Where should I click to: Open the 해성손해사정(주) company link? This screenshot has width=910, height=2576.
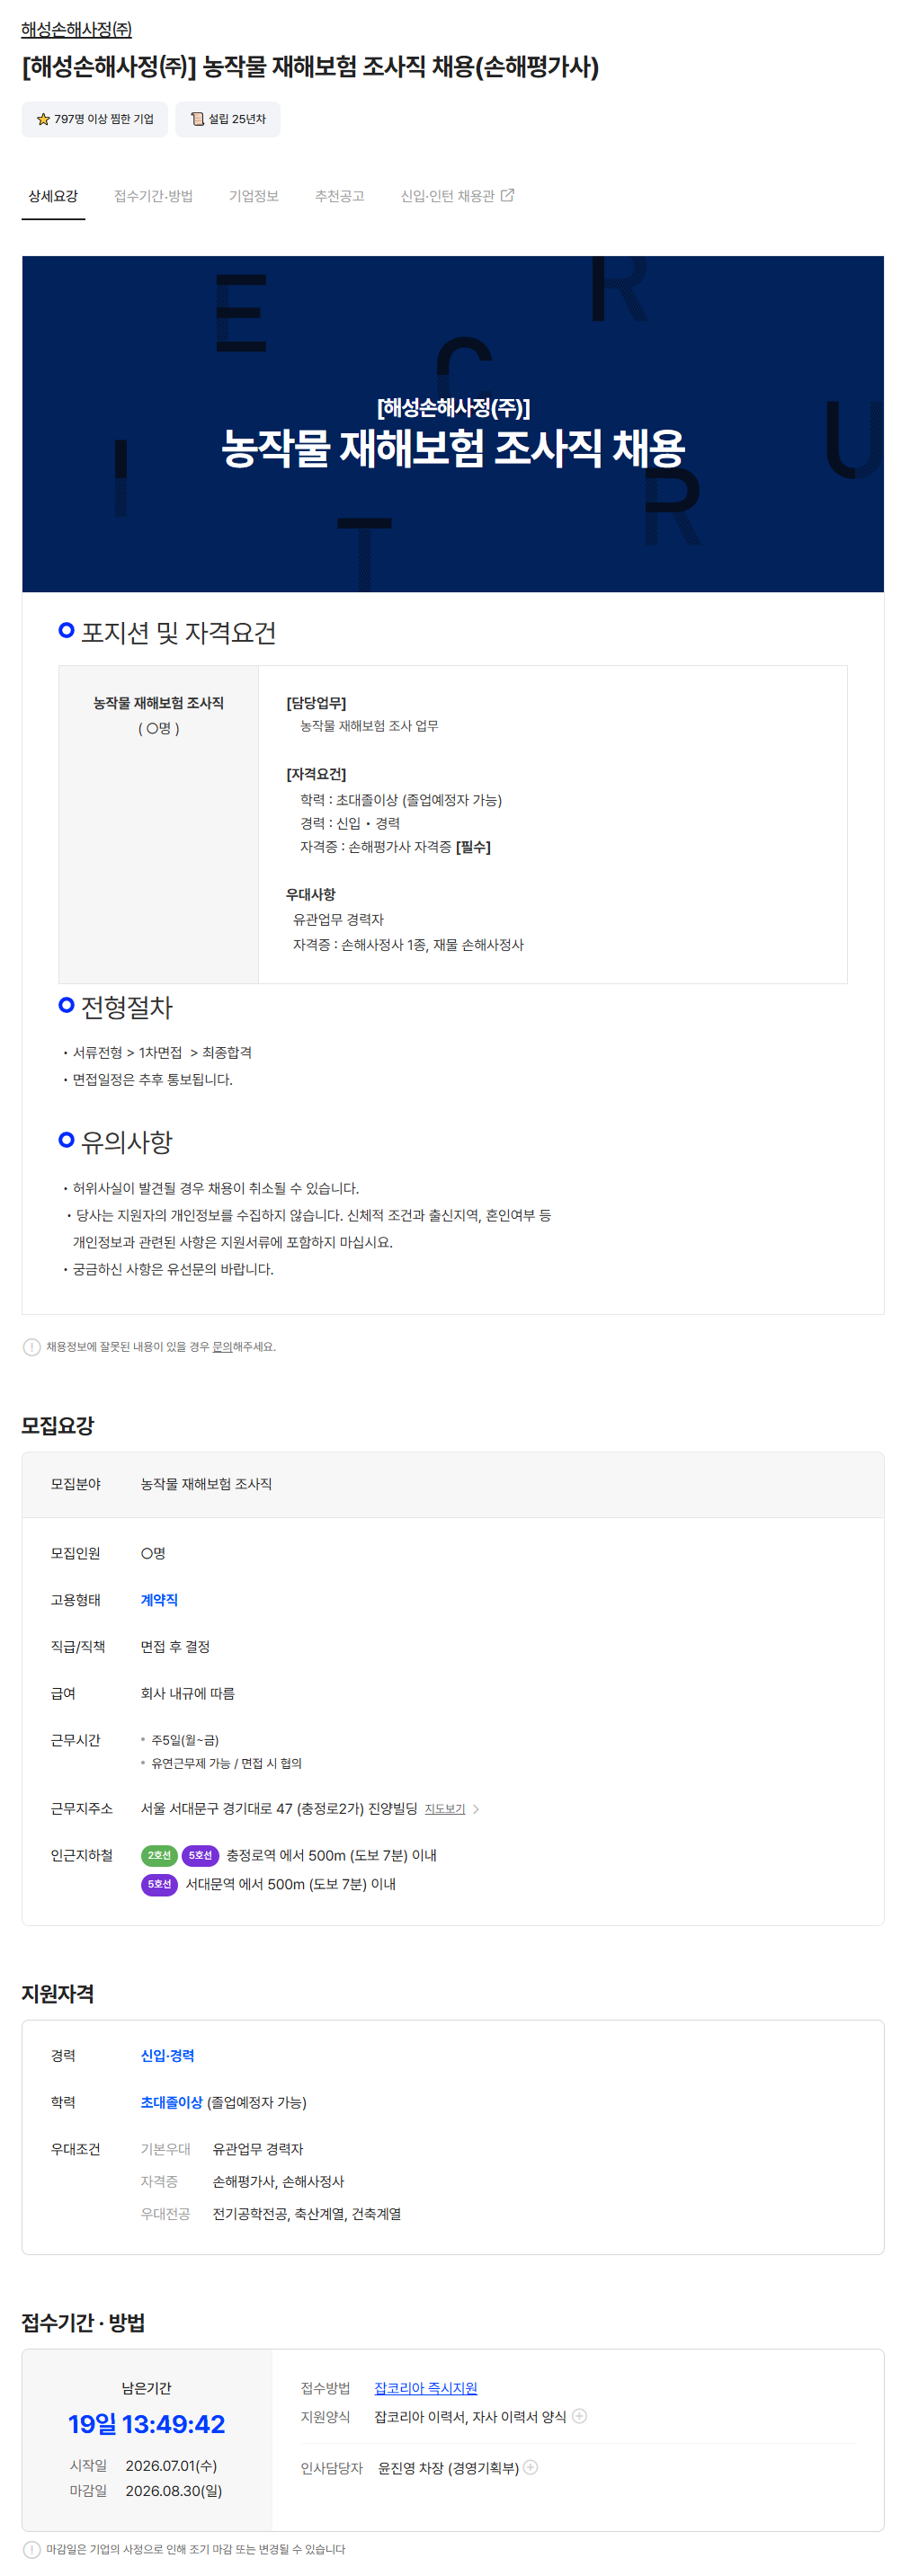(77, 29)
